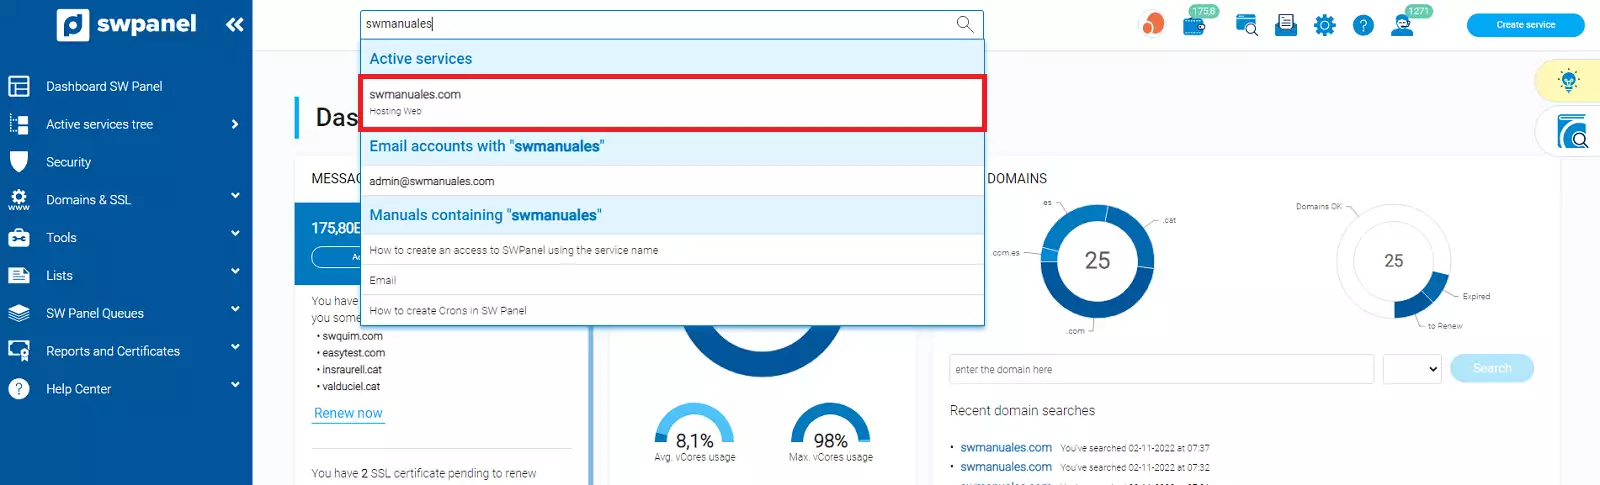Click the Create service button
Image resolution: width=1600 pixels, height=485 pixels.
pyautogui.click(x=1525, y=25)
